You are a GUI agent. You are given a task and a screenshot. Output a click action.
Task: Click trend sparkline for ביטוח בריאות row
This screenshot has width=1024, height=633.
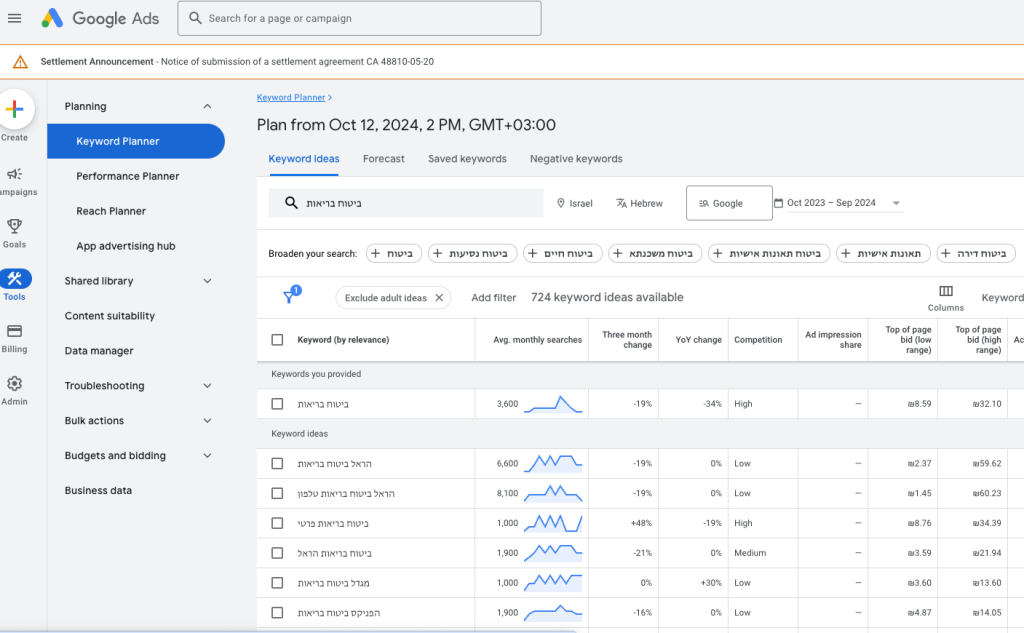point(552,404)
